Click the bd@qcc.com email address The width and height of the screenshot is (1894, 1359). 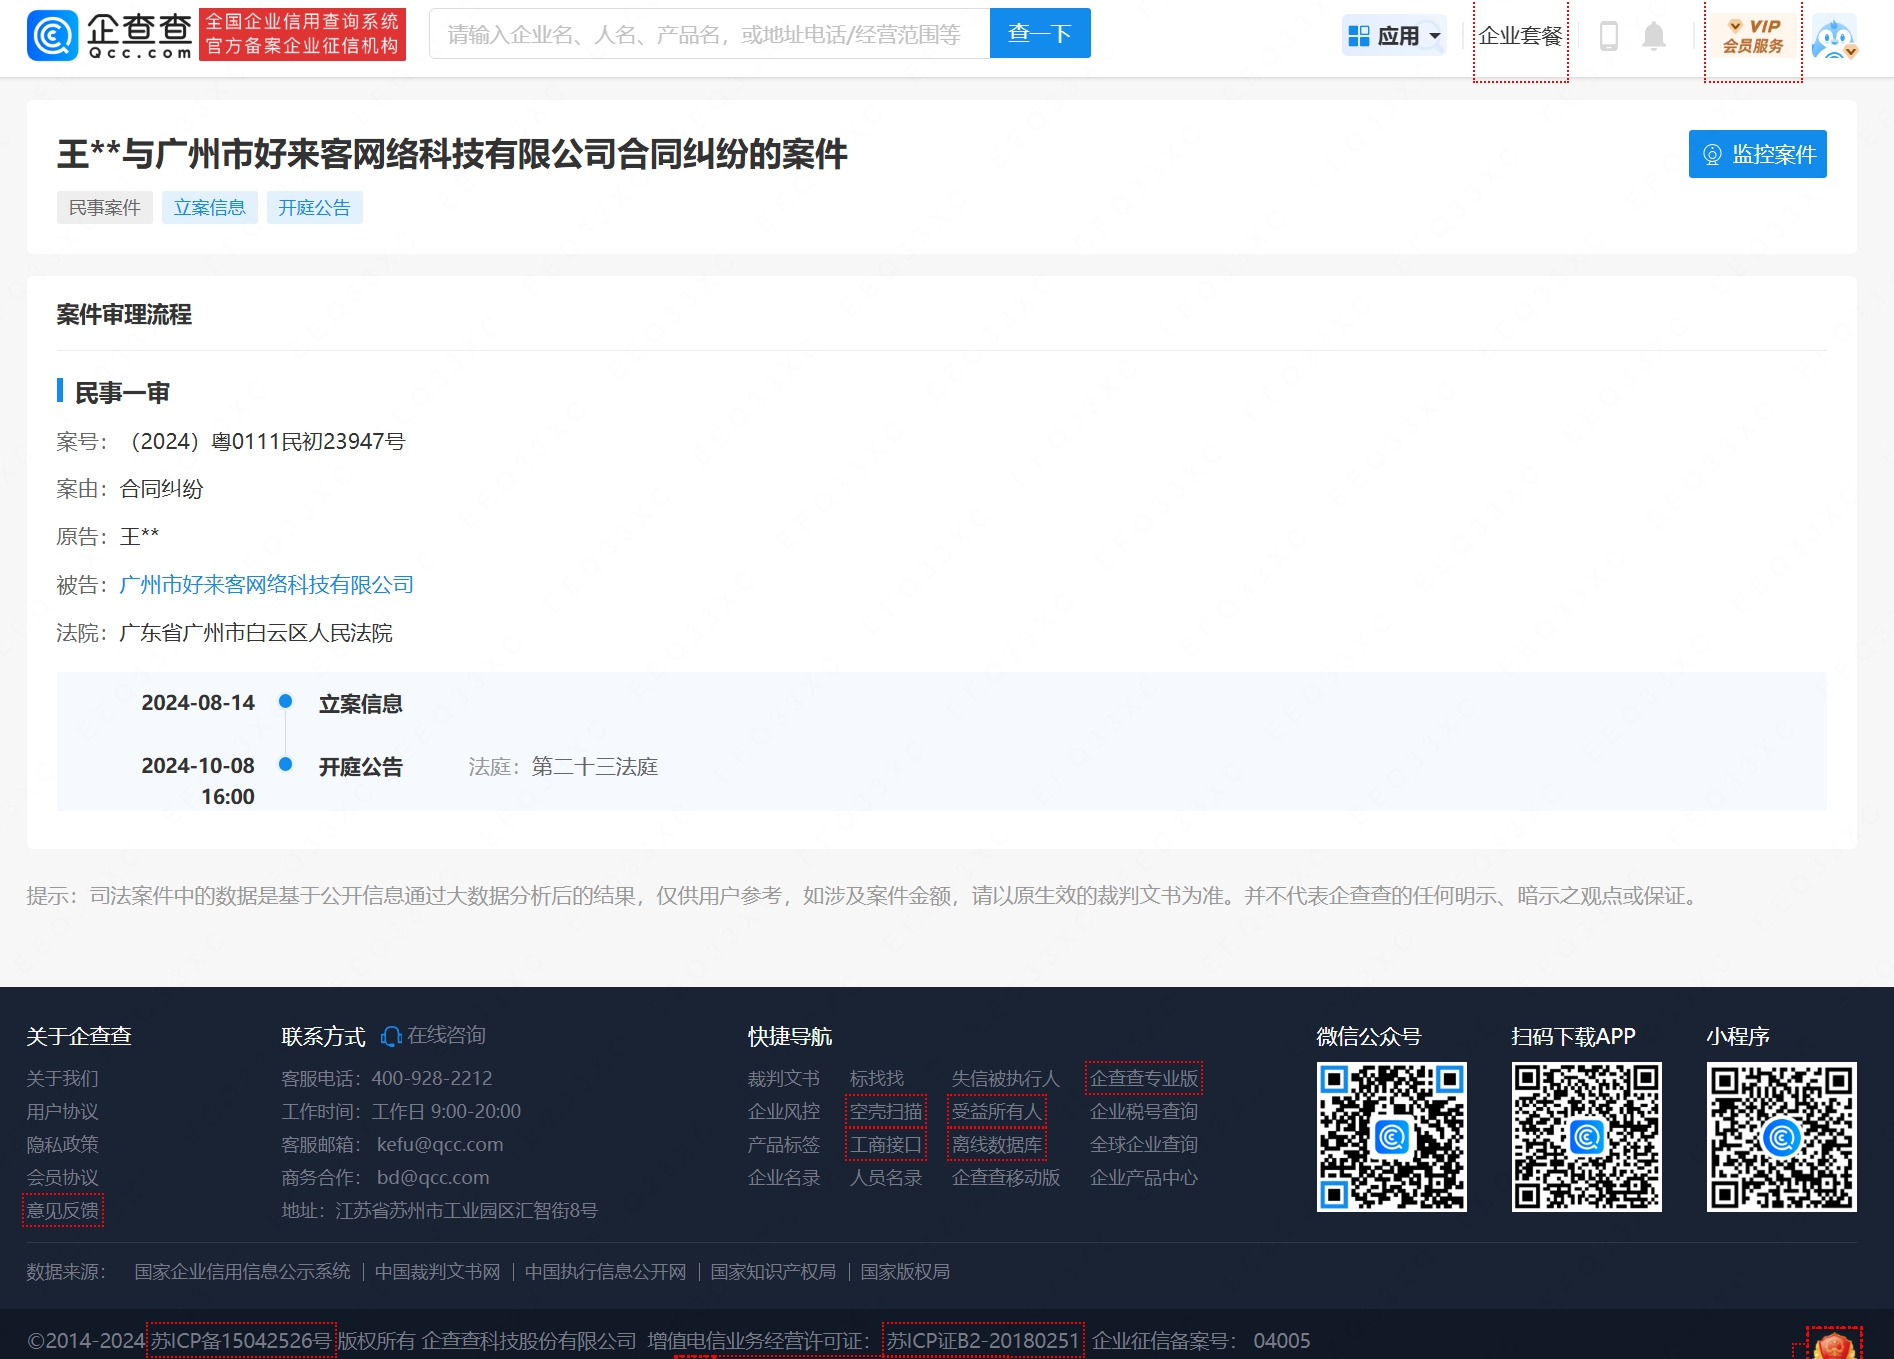pyautogui.click(x=433, y=1177)
